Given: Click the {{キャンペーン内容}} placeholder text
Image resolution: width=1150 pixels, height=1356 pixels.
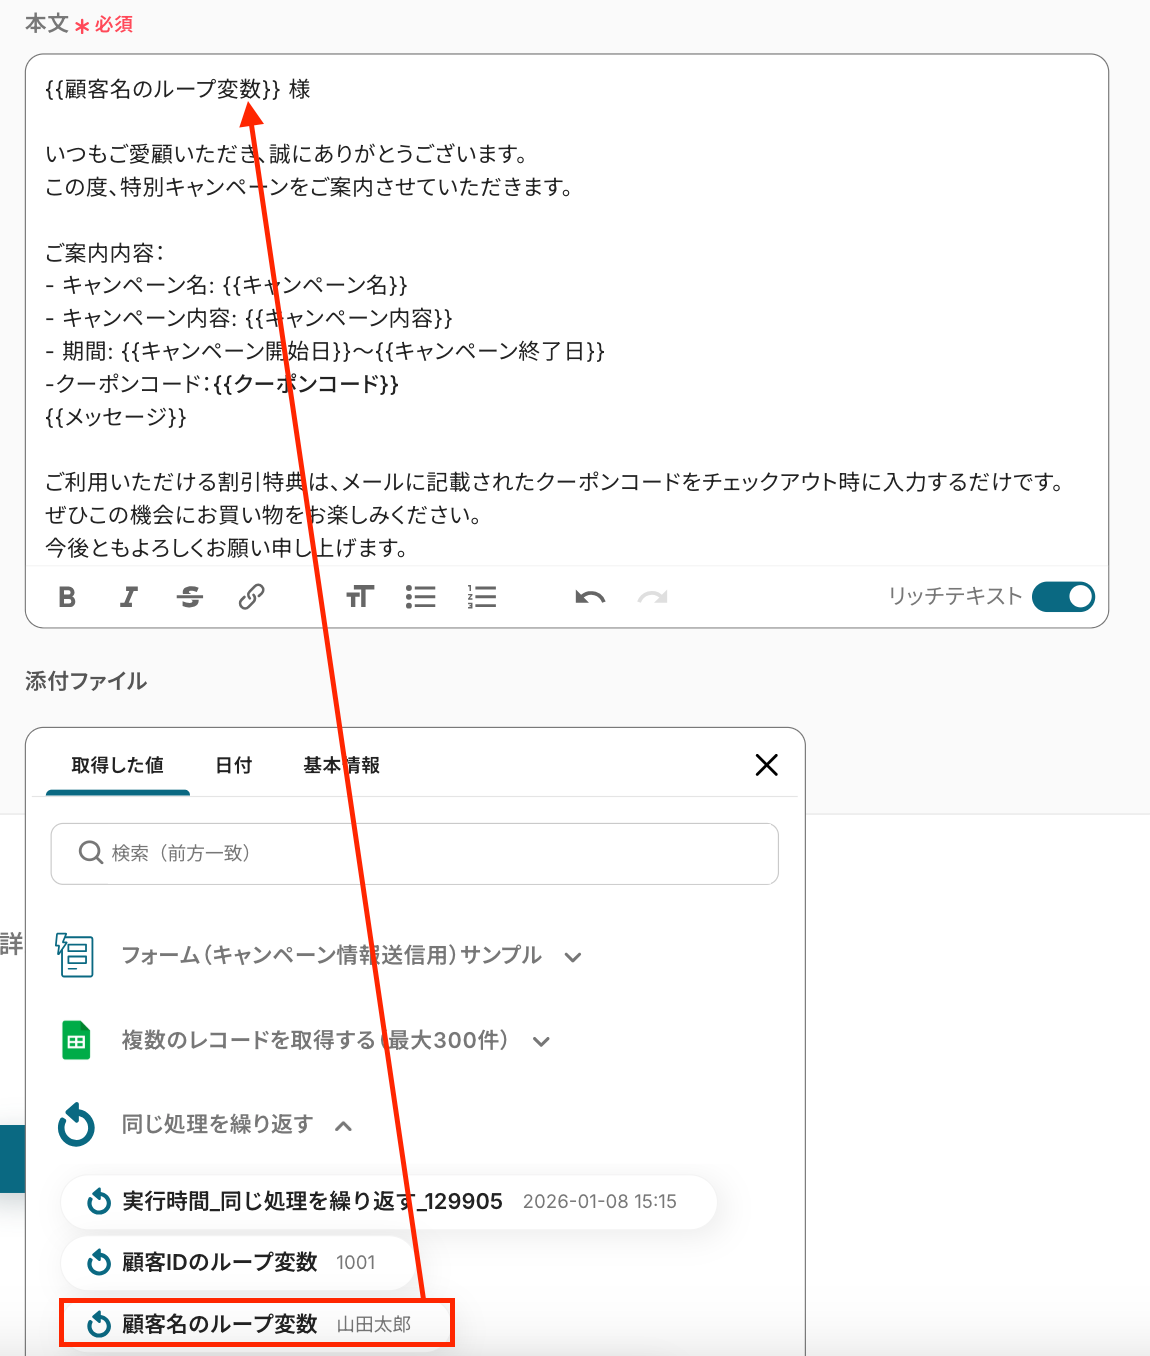Looking at the screenshot, I should [x=349, y=318].
